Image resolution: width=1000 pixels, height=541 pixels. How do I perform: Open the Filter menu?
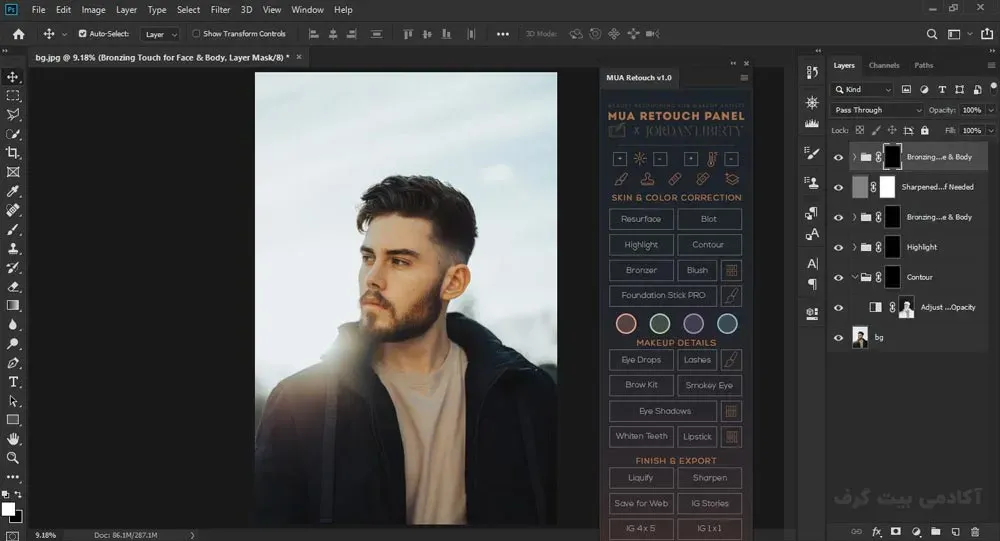point(221,10)
